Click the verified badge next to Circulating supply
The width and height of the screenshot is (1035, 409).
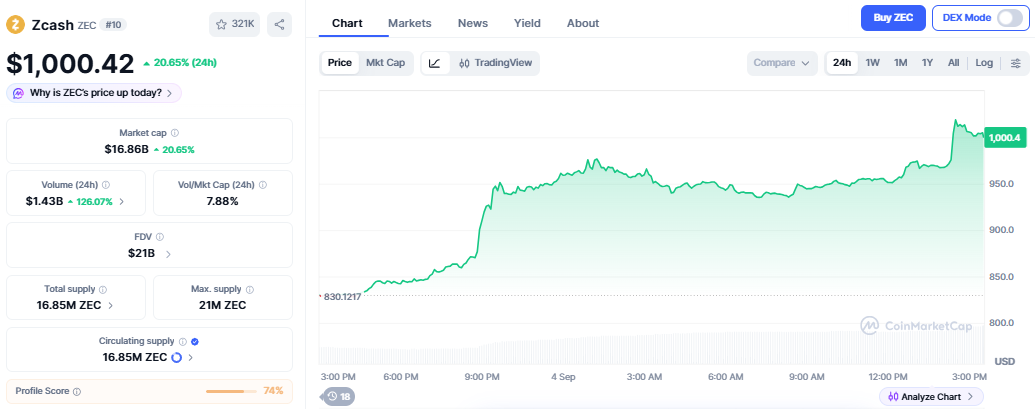(195, 341)
